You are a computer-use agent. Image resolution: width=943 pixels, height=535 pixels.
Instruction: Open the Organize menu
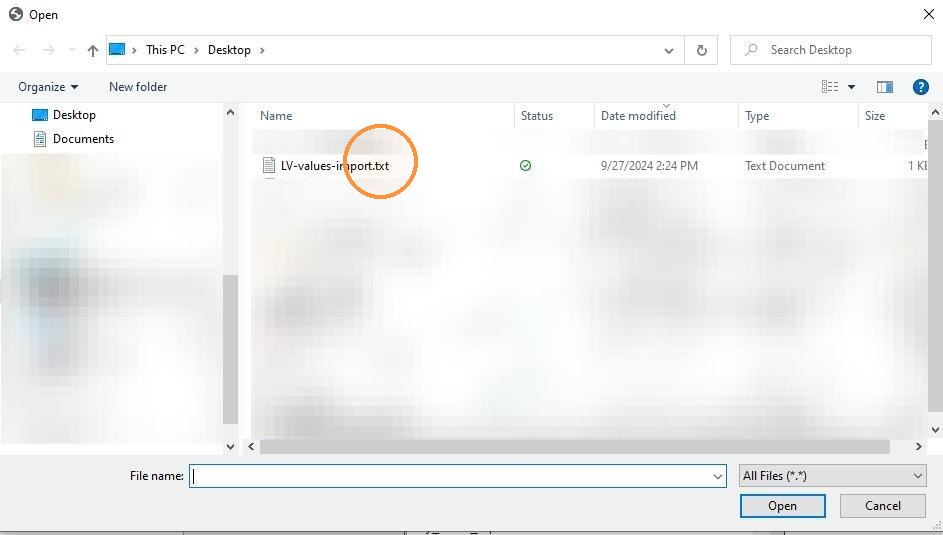[48, 87]
